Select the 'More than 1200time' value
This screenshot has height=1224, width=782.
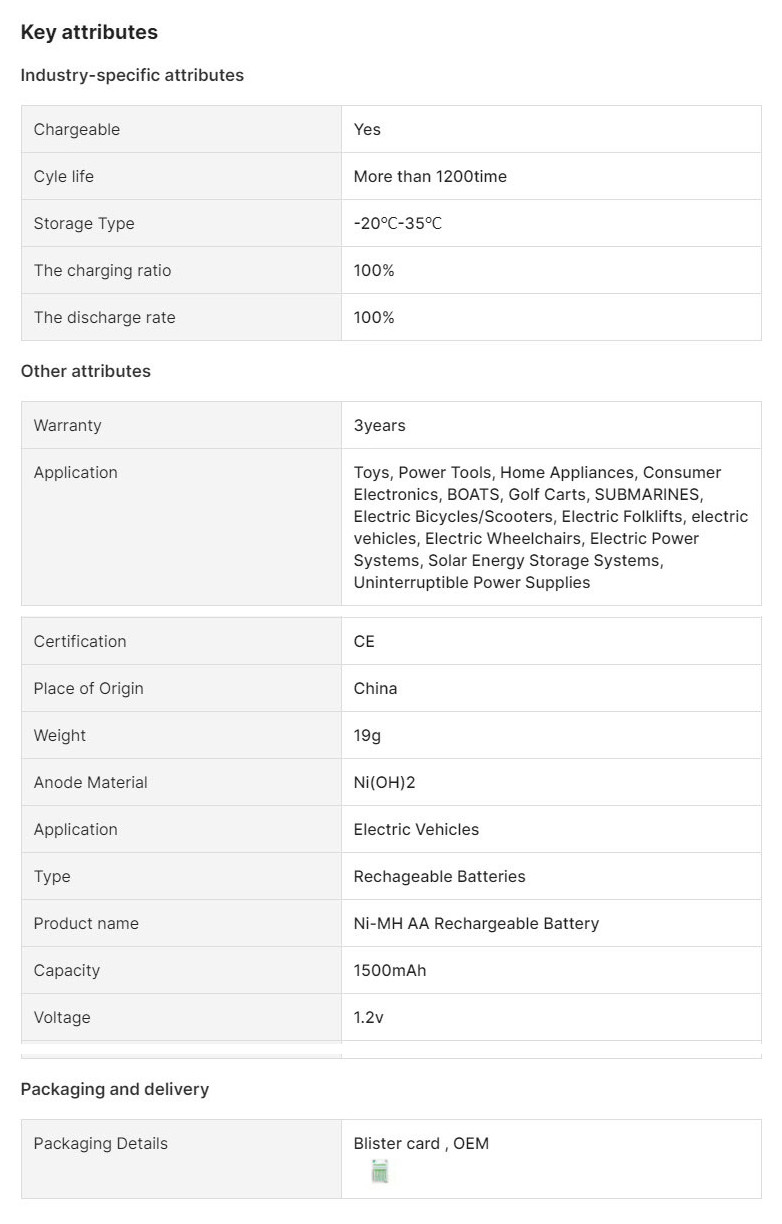(x=430, y=176)
